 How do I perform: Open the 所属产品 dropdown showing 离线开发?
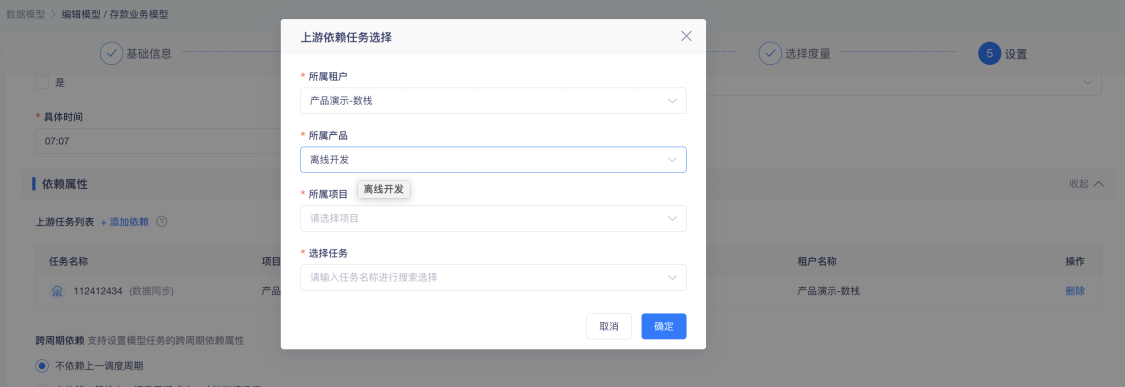(493, 159)
